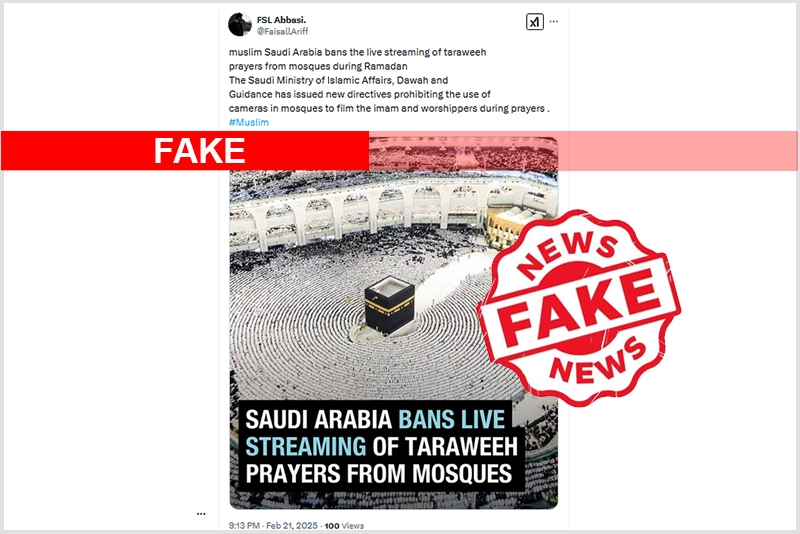Click the Feb 21, 2025 date

pyautogui.click(x=291, y=525)
